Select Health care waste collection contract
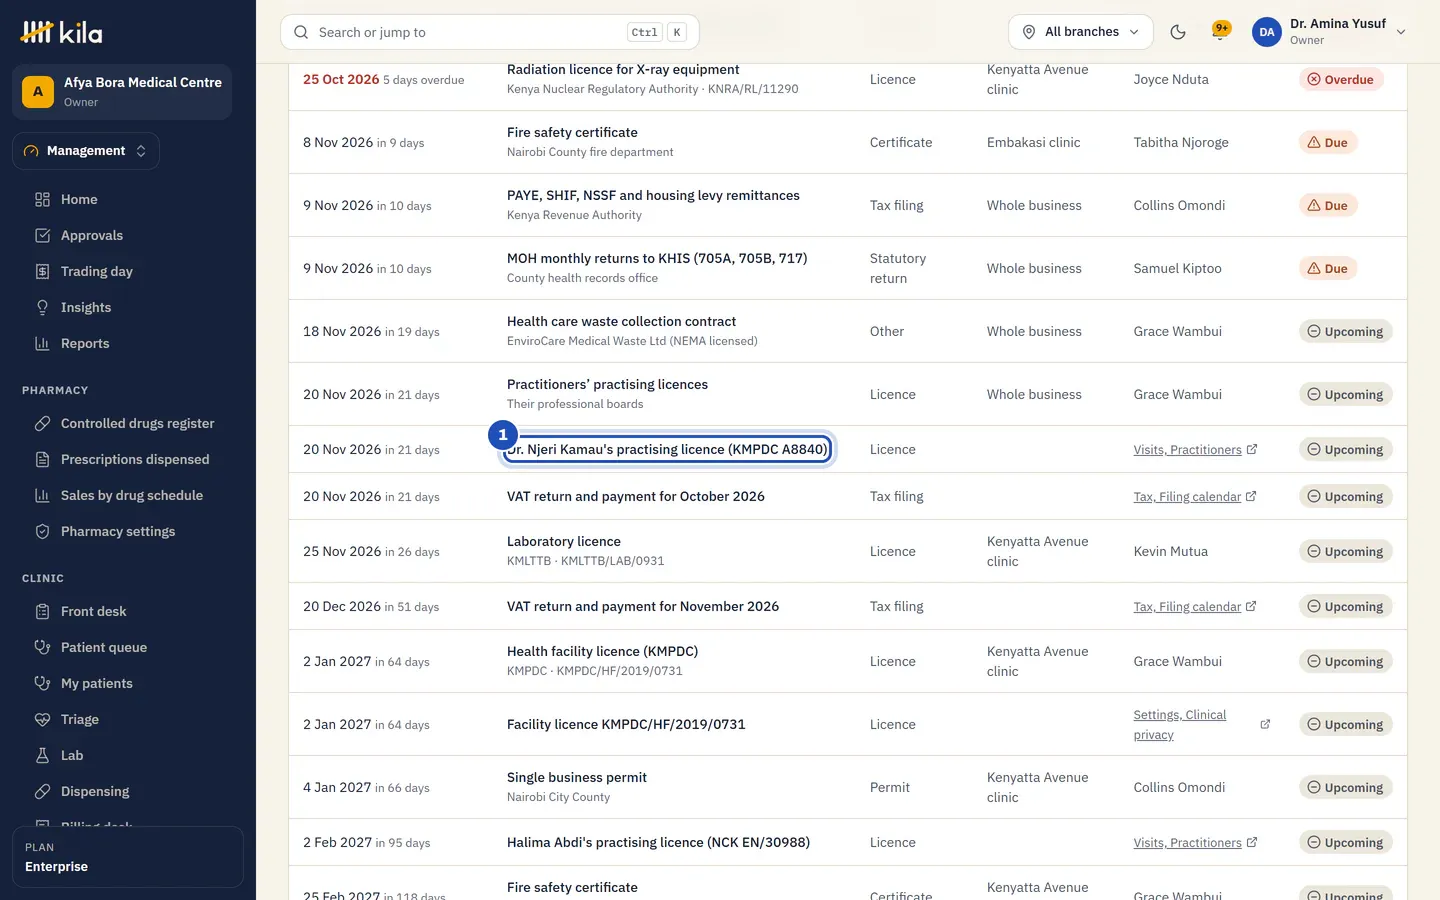 coord(621,322)
